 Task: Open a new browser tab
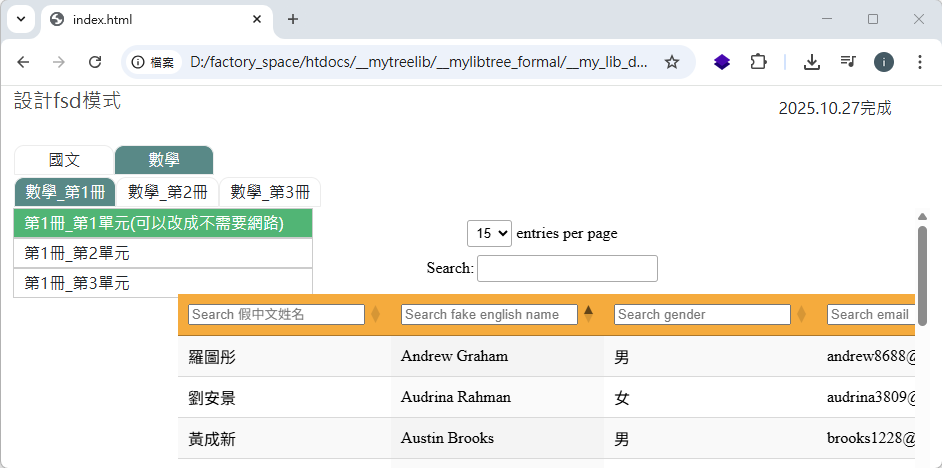click(293, 19)
